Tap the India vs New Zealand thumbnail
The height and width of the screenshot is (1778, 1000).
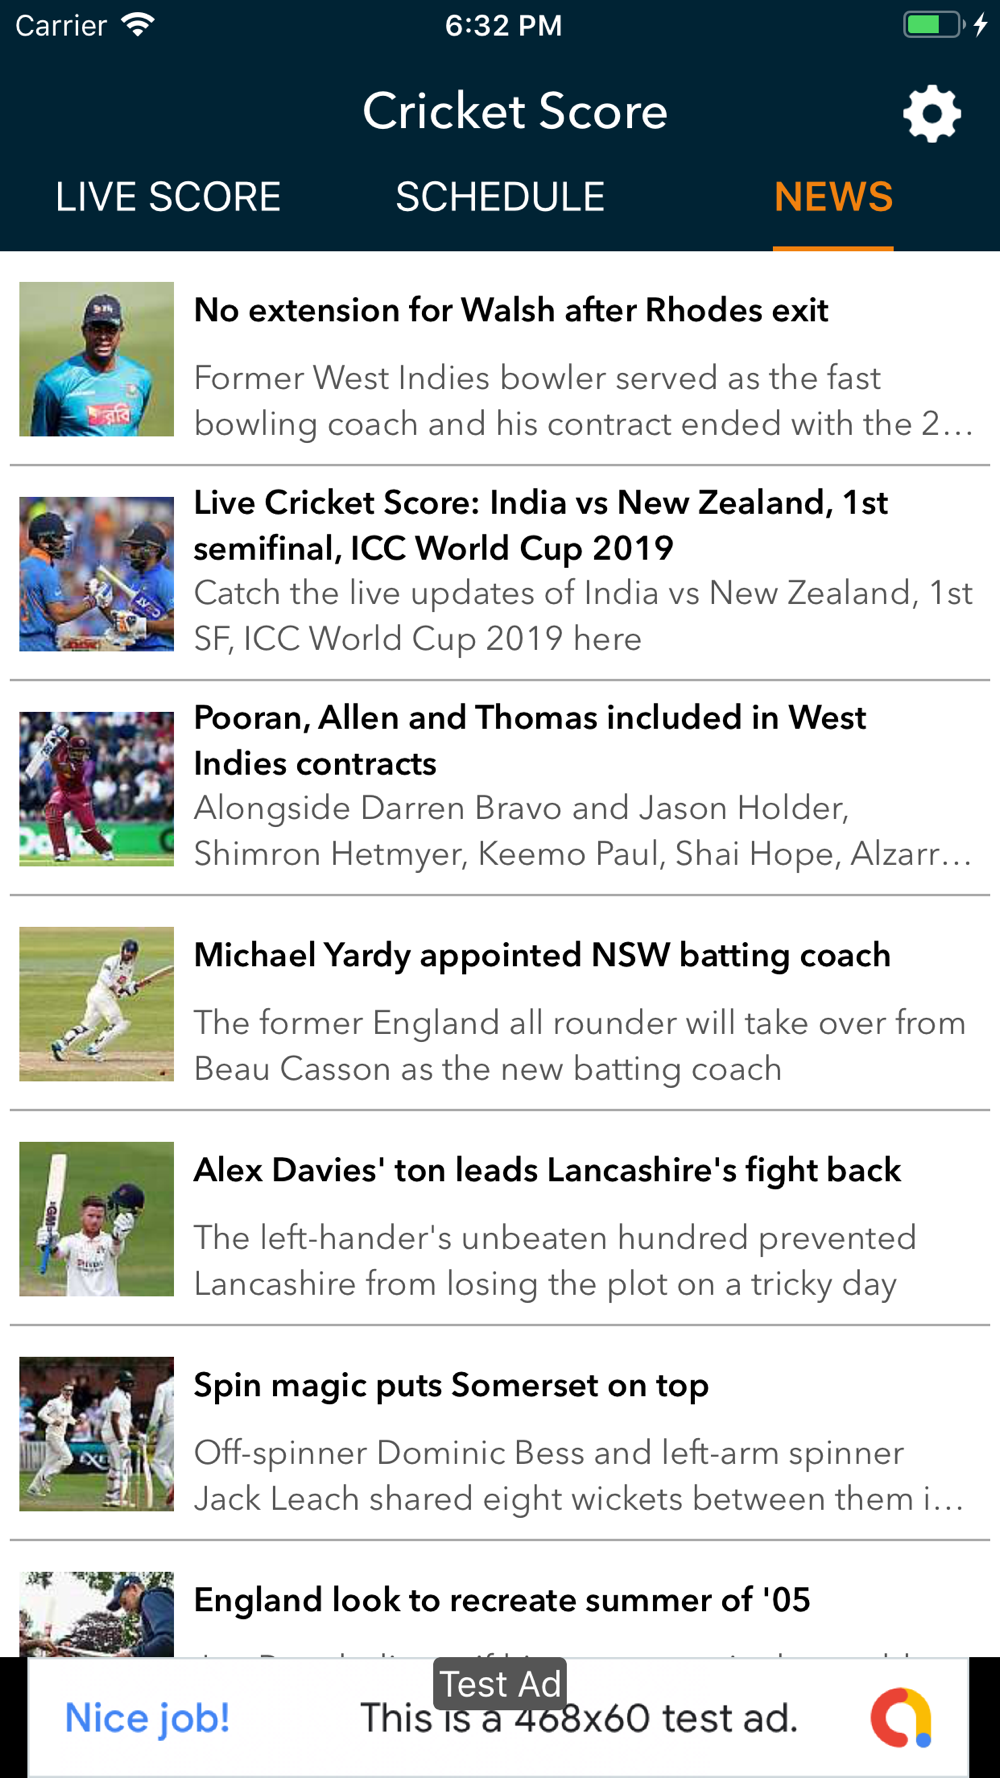point(96,574)
